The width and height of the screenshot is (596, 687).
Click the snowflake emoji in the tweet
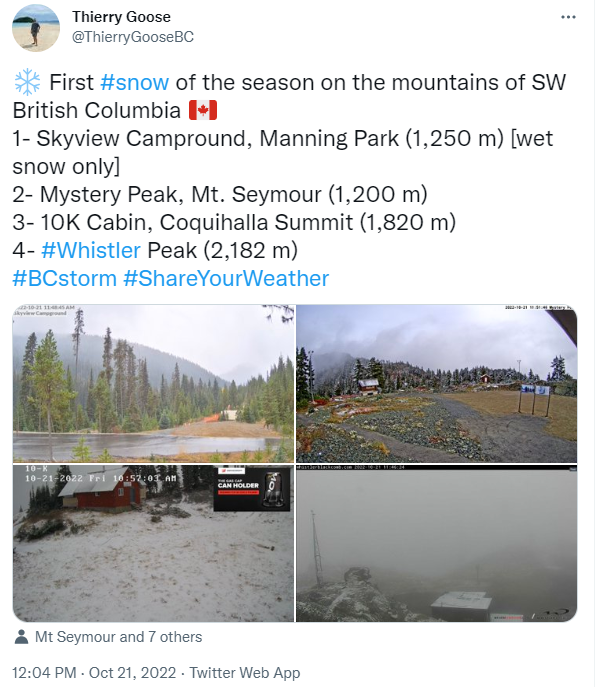[x=27, y=82]
